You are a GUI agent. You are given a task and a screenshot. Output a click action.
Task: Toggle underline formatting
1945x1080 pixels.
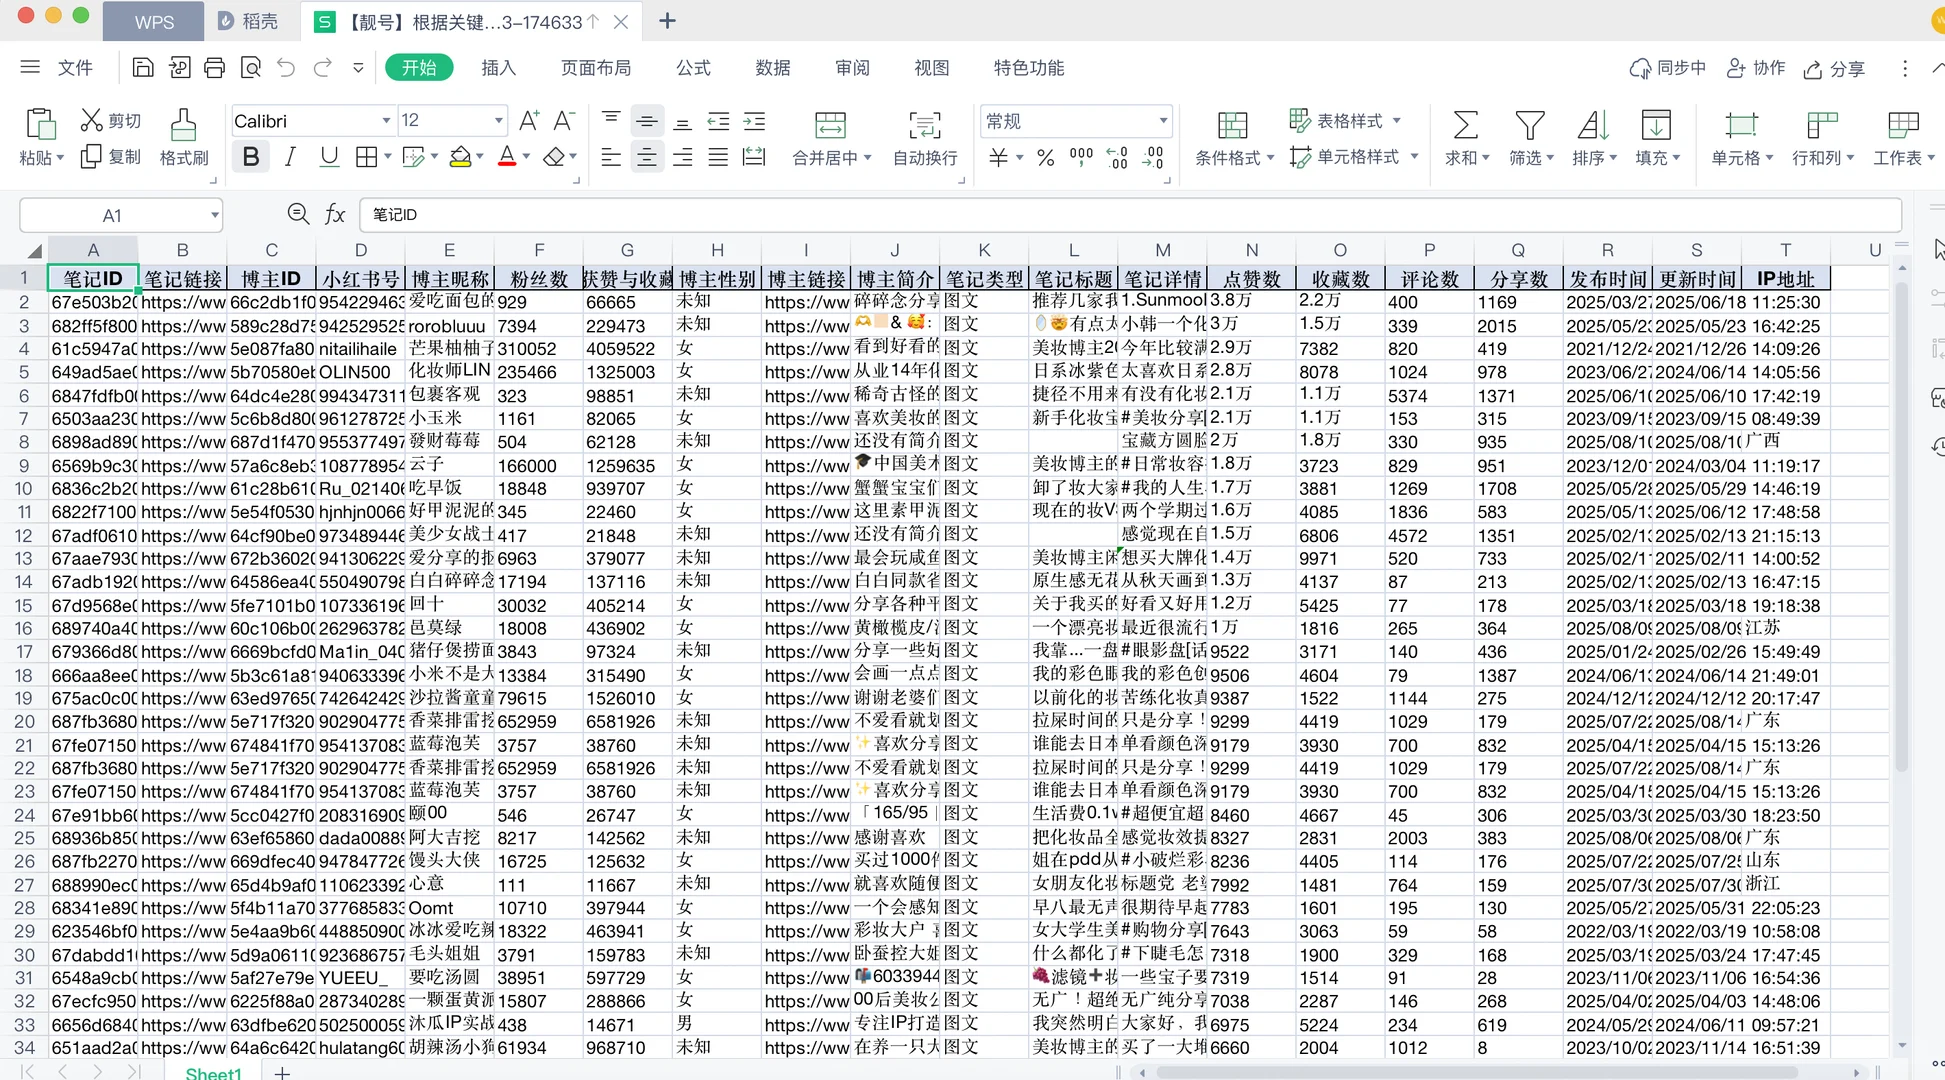pyautogui.click(x=329, y=157)
